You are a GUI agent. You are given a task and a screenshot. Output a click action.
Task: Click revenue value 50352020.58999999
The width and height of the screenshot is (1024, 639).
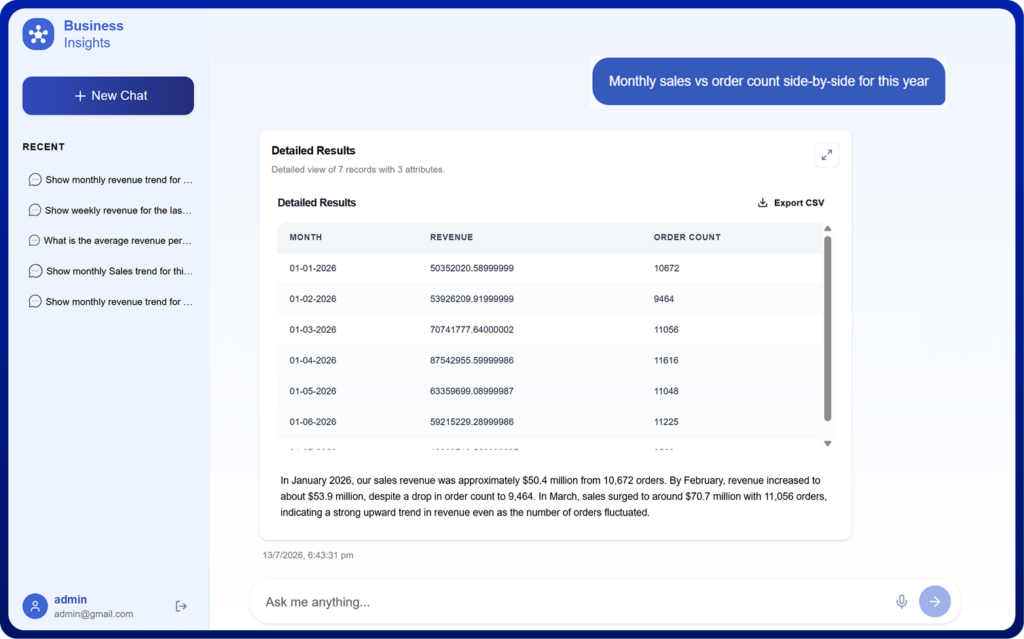pyautogui.click(x=472, y=268)
